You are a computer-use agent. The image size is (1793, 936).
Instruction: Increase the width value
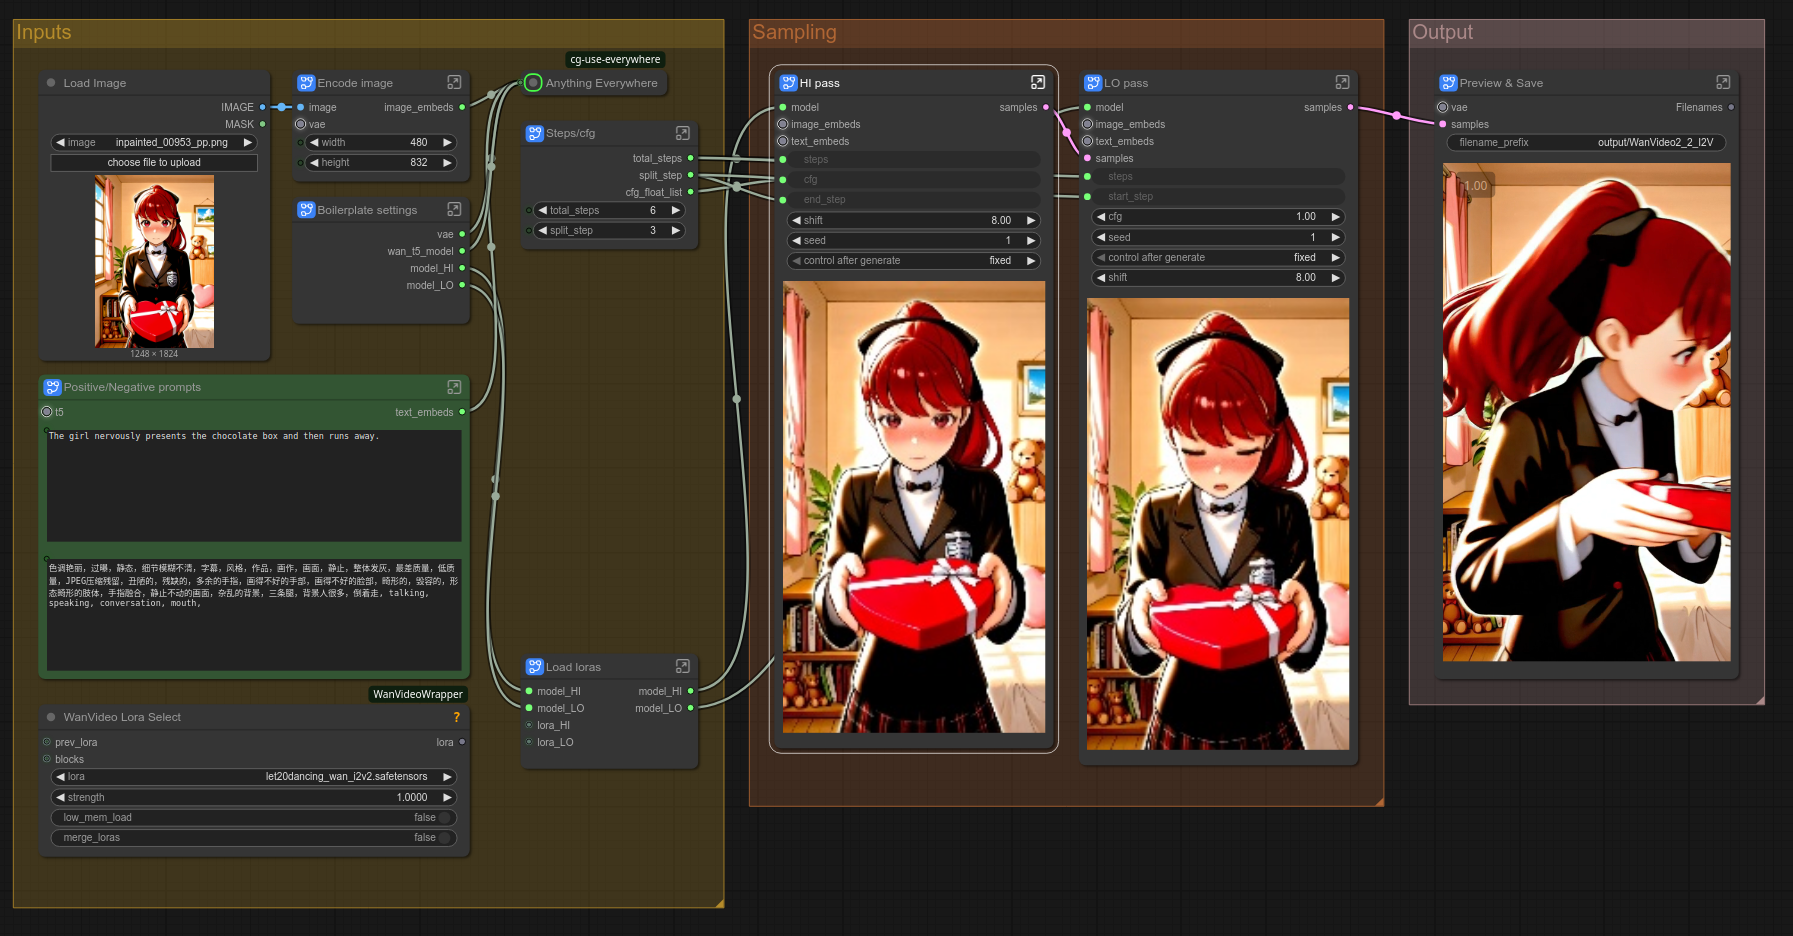[x=447, y=142]
